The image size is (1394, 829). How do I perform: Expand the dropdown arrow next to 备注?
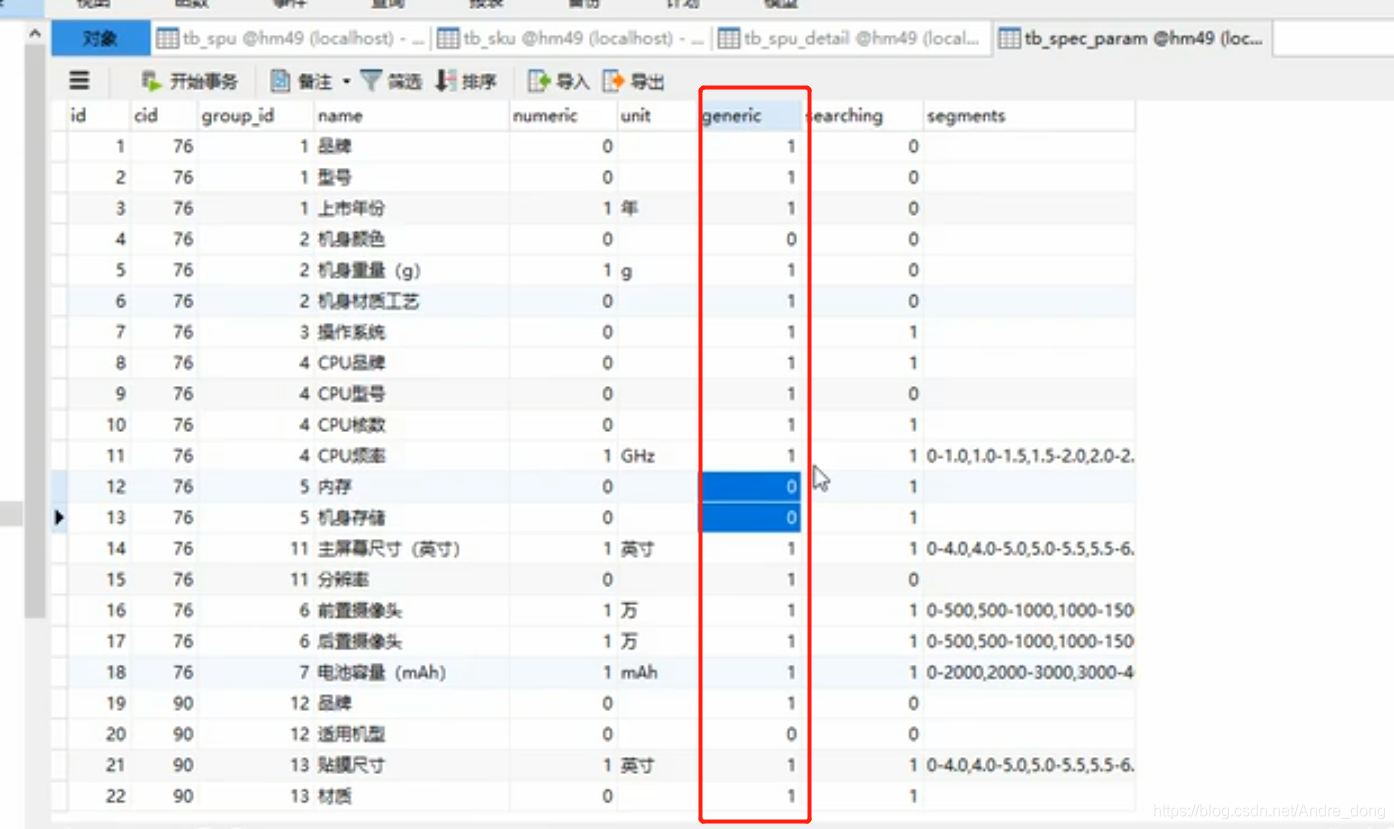point(346,81)
